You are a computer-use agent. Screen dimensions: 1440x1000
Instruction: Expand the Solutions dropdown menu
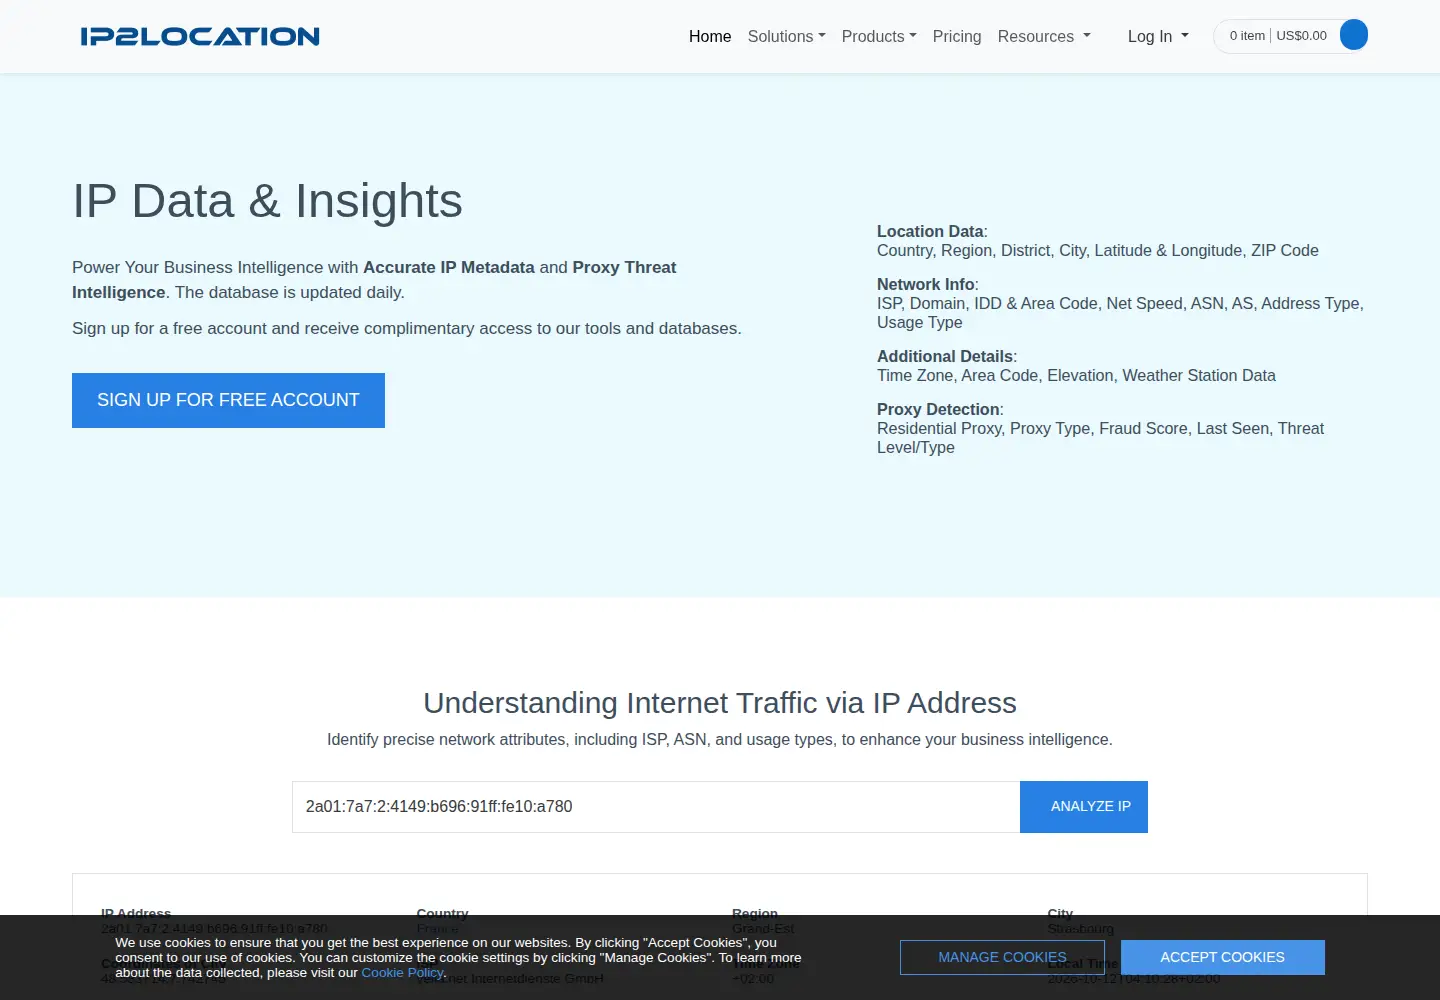pyautogui.click(x=787, y=36)
